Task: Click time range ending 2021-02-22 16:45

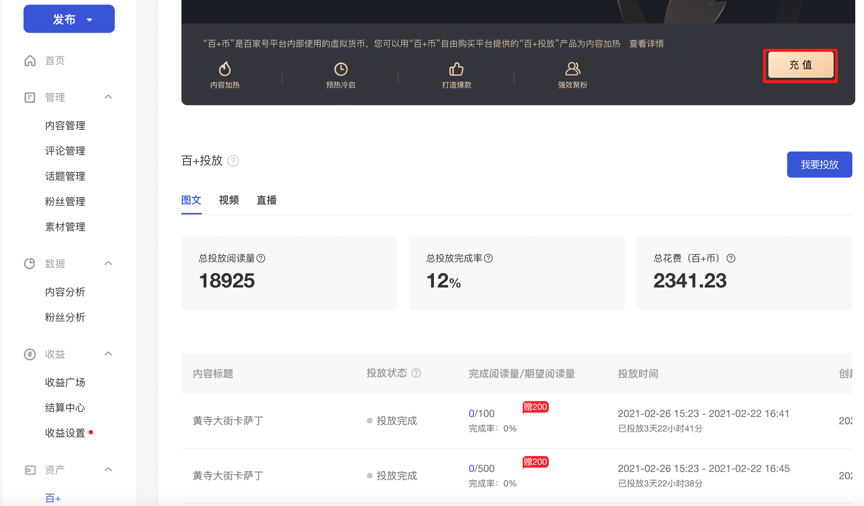Action: pos(703,469)
